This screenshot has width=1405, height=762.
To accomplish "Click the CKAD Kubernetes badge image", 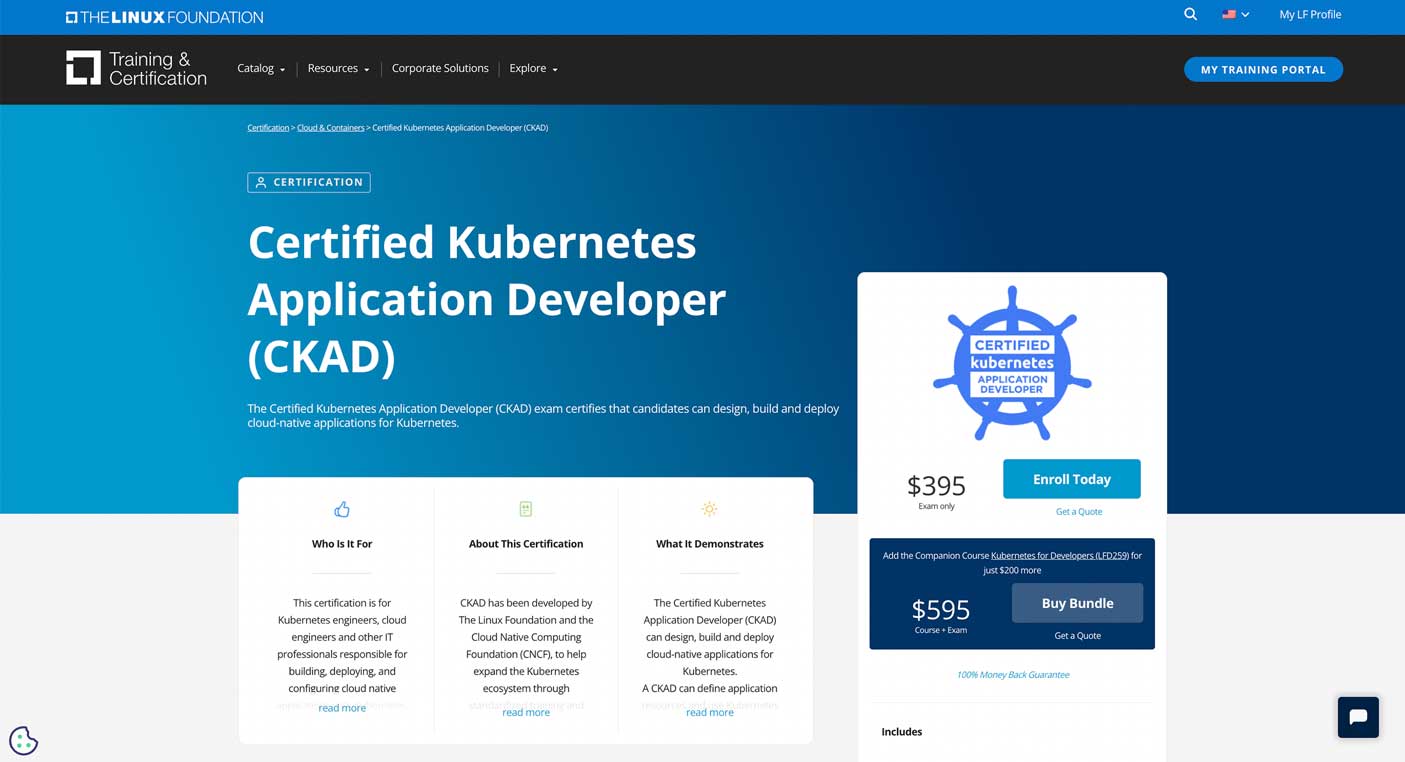I will coord(1012,364).
